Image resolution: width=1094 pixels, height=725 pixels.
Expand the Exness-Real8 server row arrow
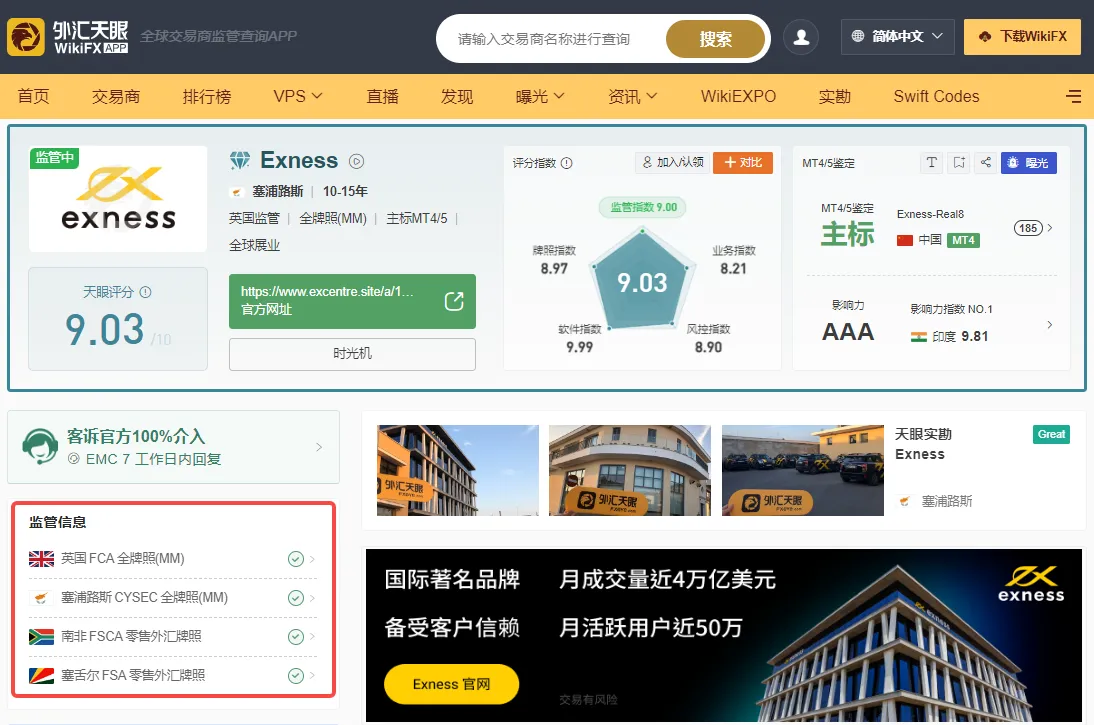point(1050,227)
